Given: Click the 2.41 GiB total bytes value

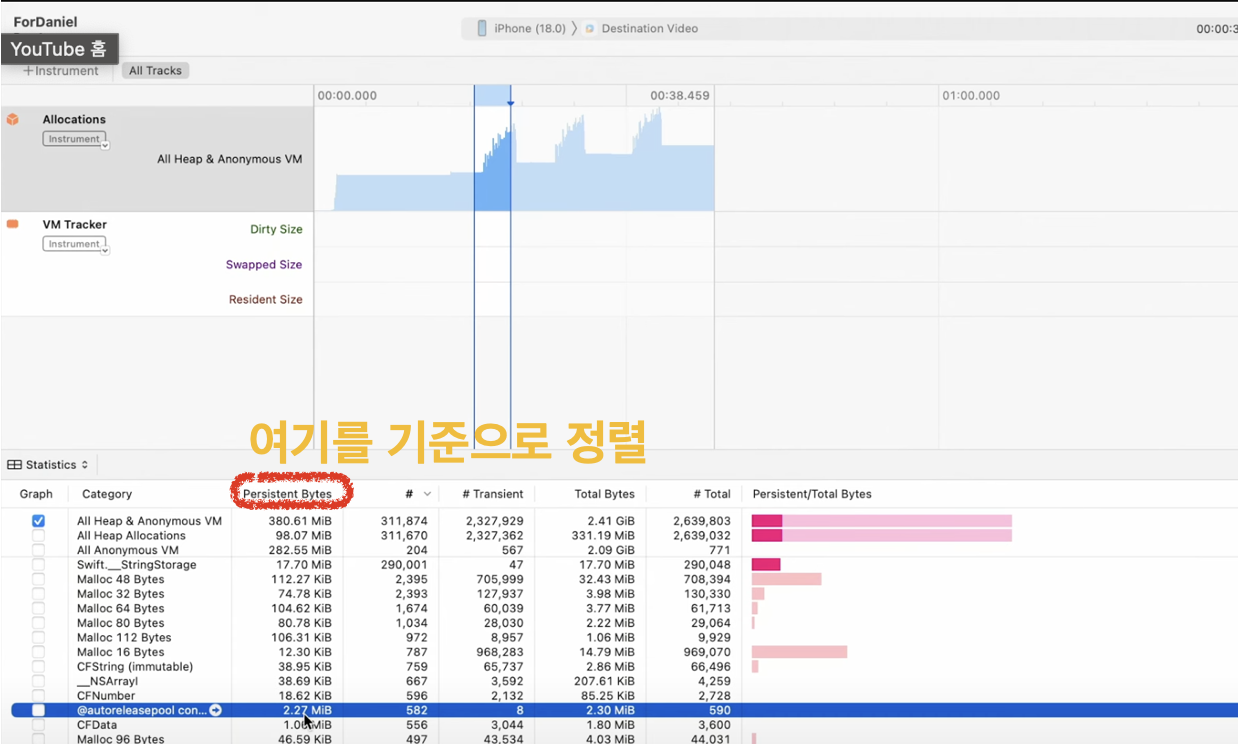Looking at the screenshot, I should pos(610,521).
